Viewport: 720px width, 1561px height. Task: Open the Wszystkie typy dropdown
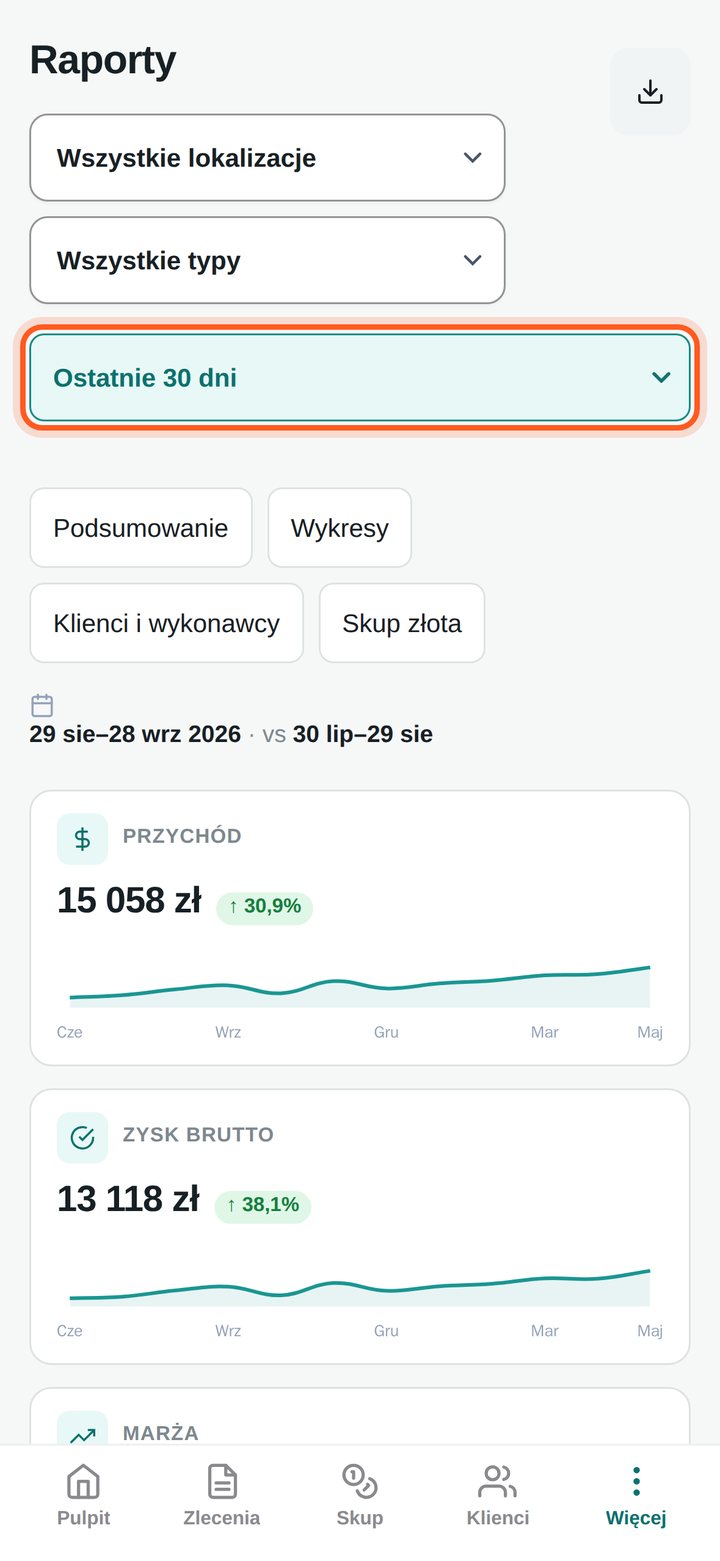click(x=267, y=260)
